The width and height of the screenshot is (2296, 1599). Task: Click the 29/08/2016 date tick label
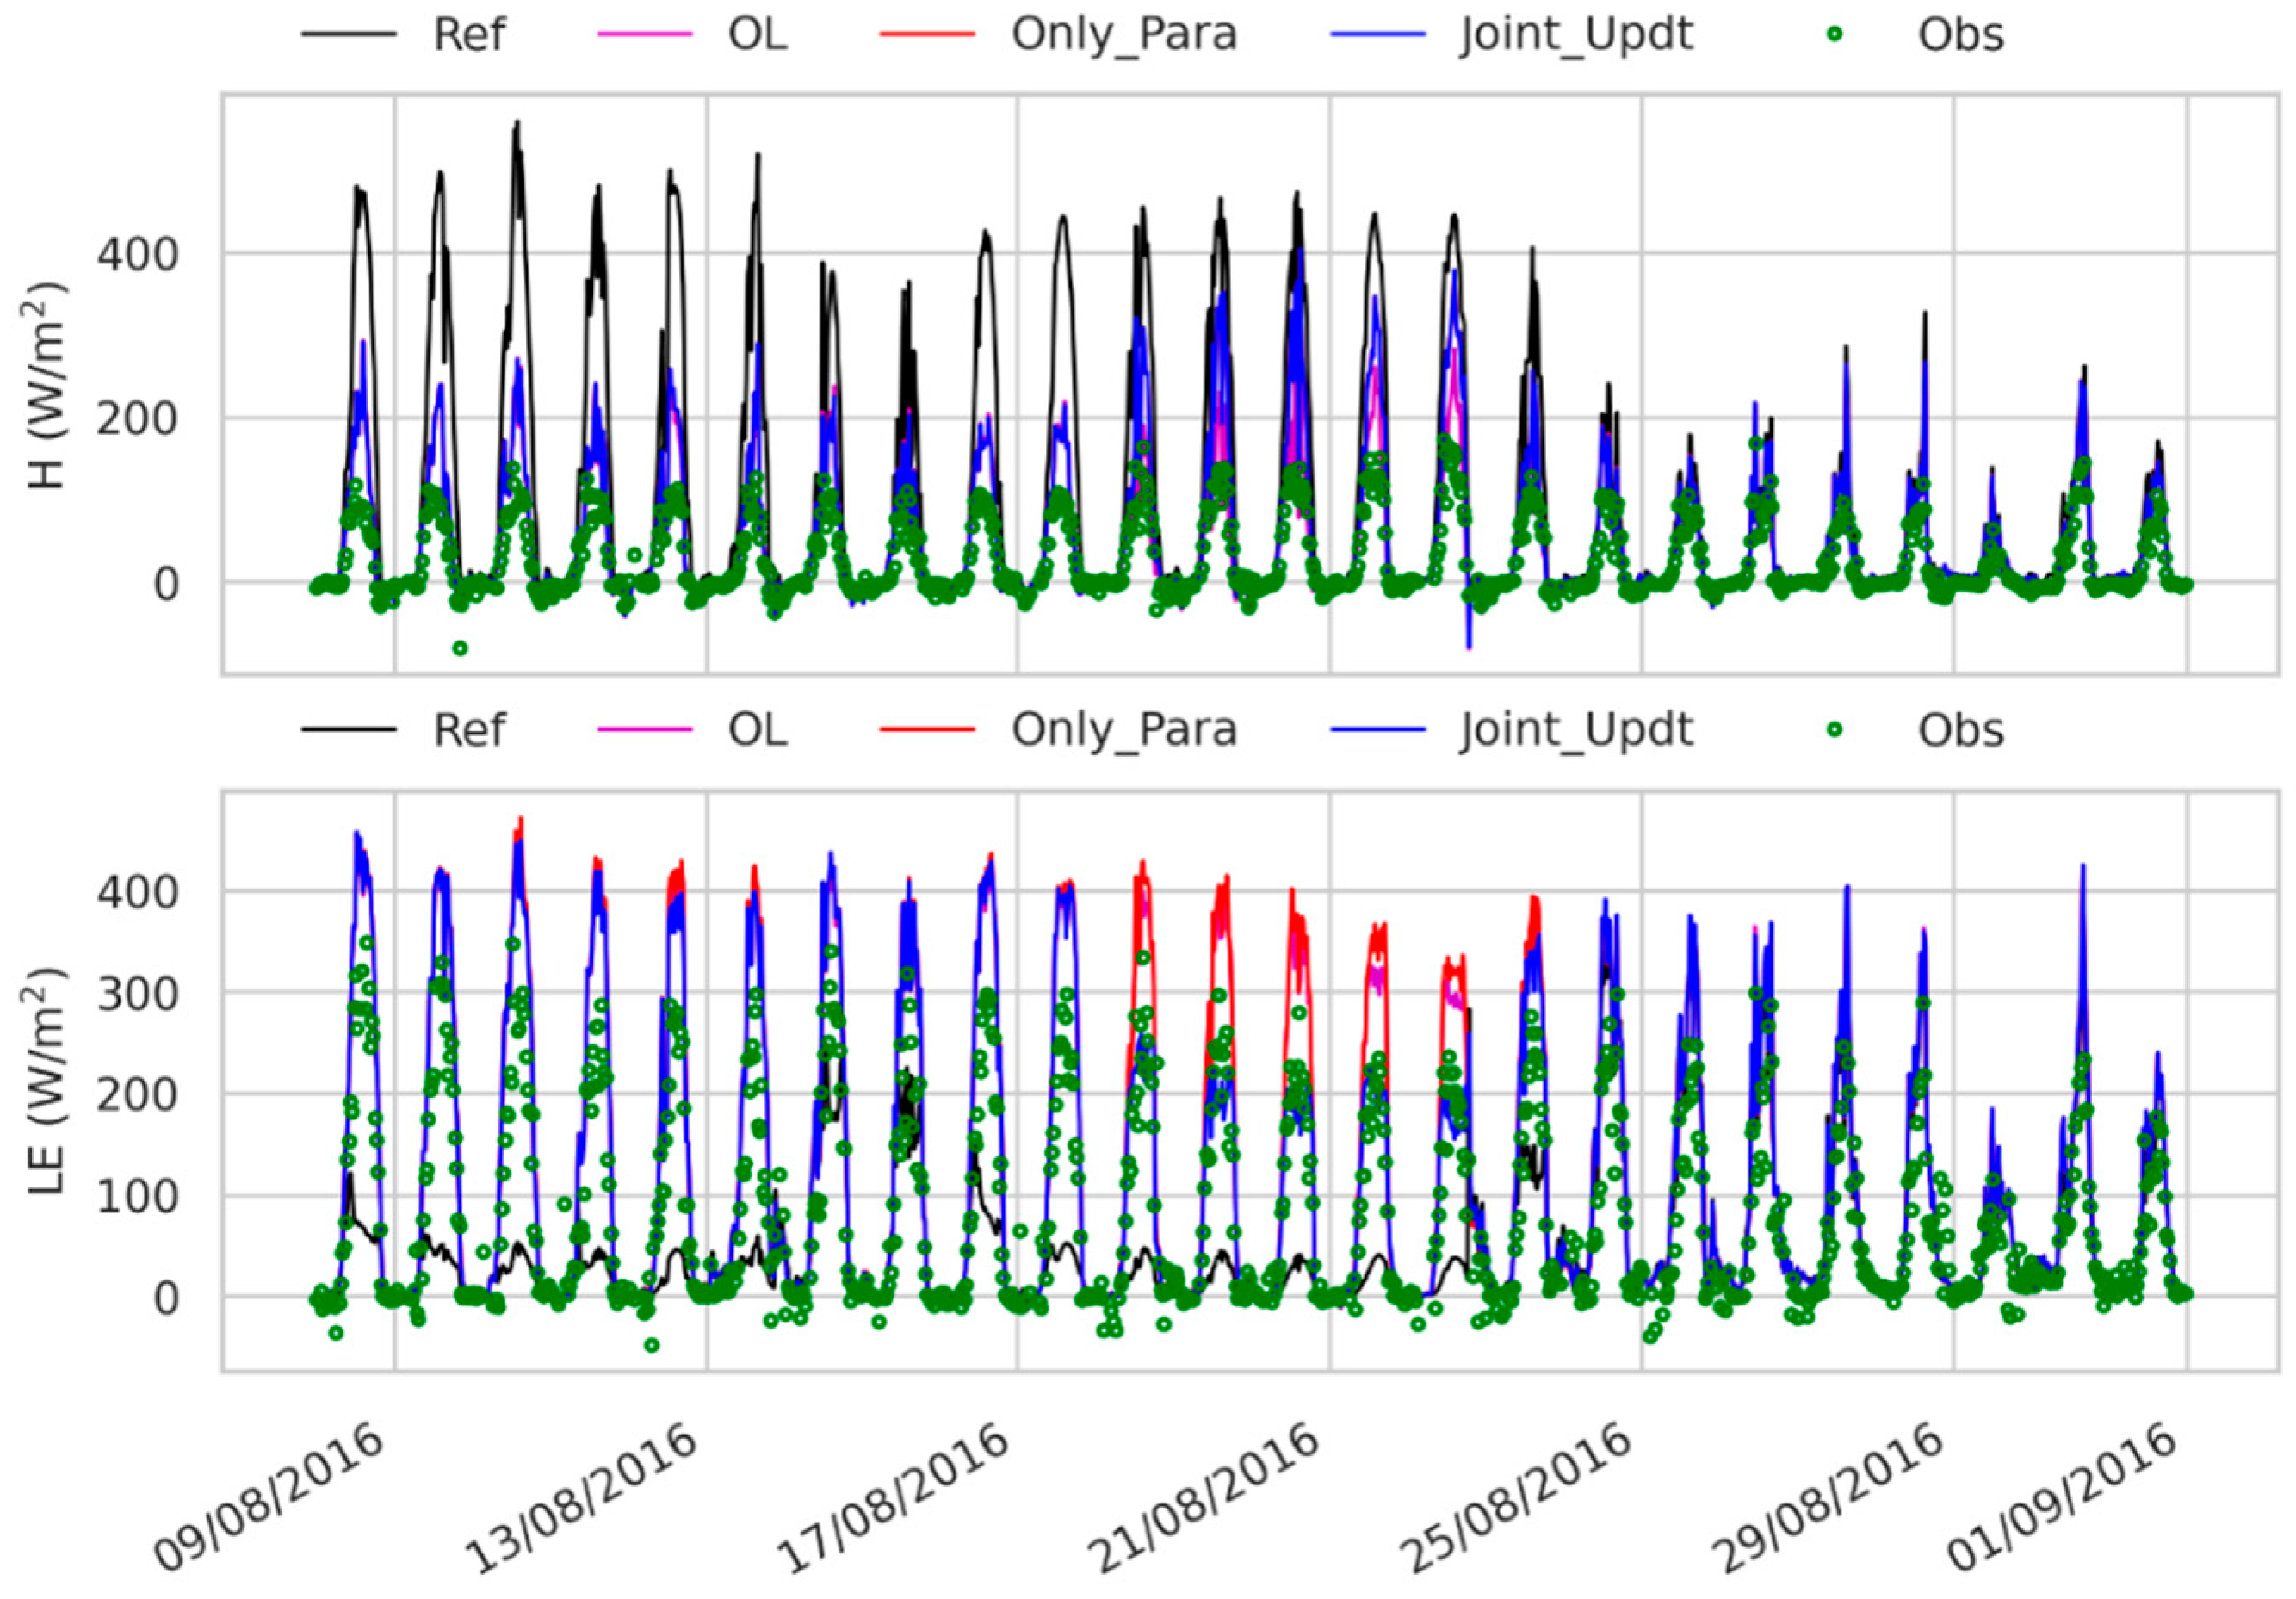pyautogui.click(x=1830, y=1500)
